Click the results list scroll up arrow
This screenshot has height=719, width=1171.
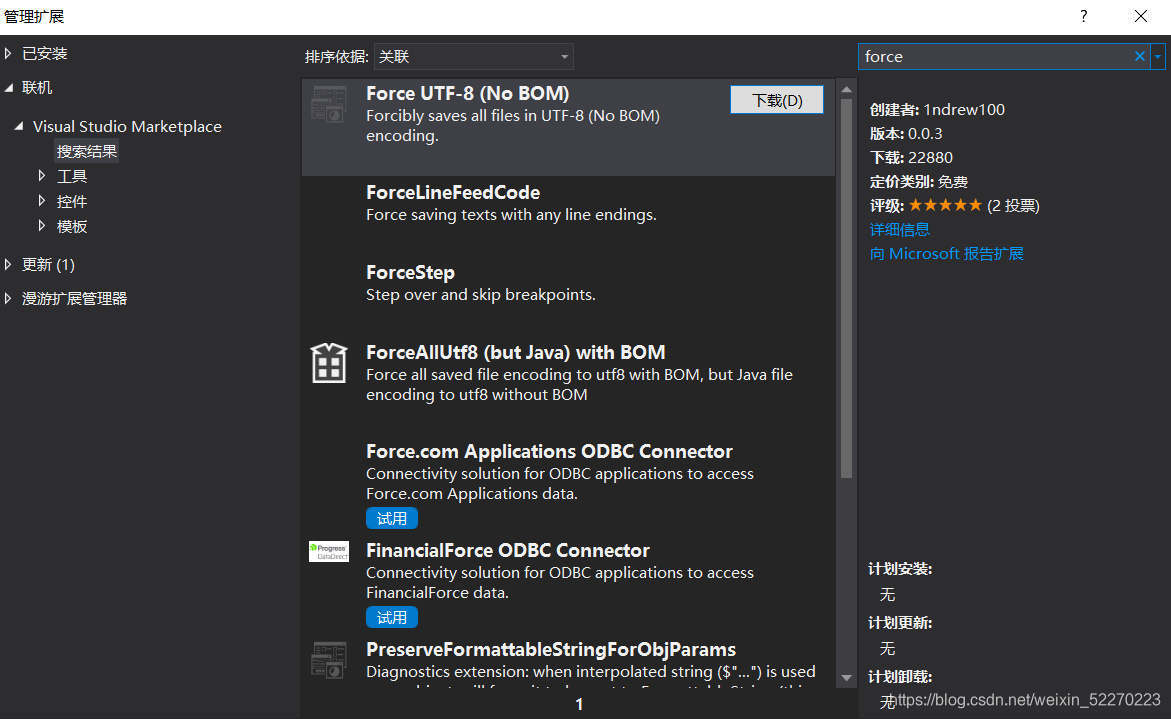coord(846,90)
